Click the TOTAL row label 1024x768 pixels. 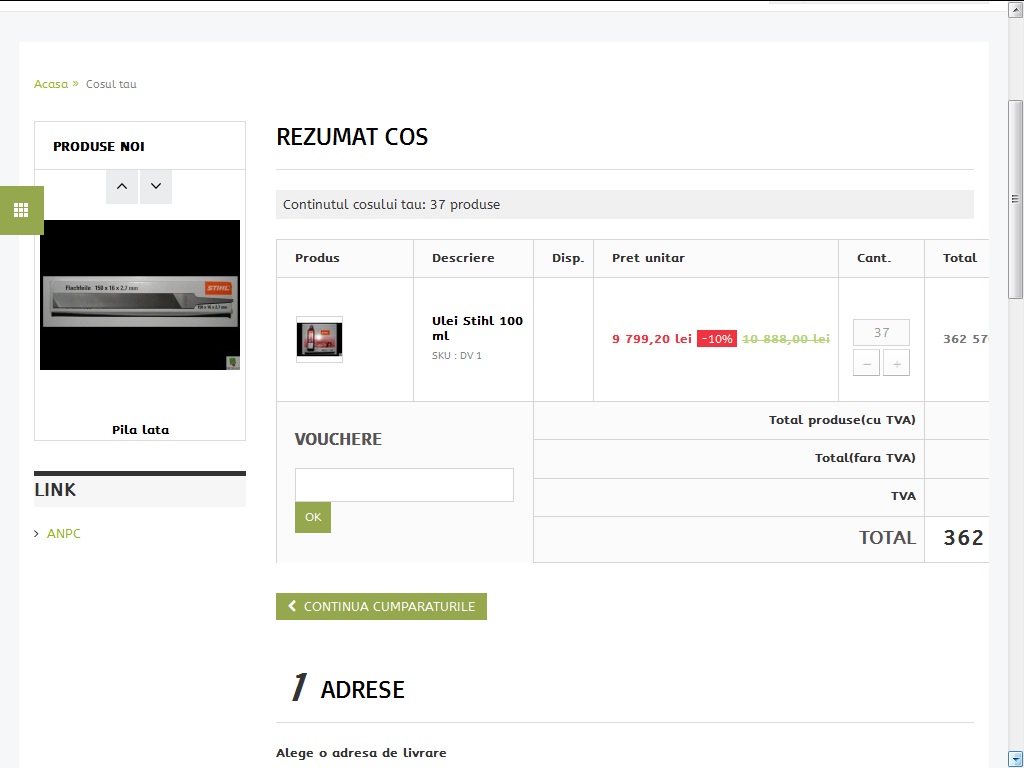pos(888,537)
